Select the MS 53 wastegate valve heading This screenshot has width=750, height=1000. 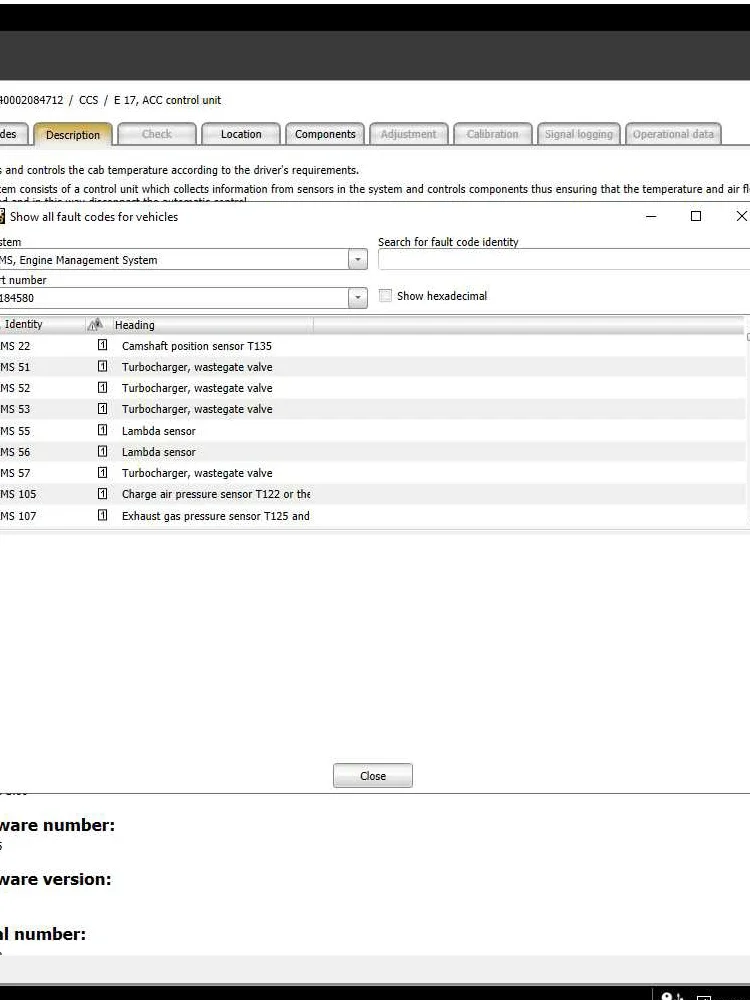197,409
